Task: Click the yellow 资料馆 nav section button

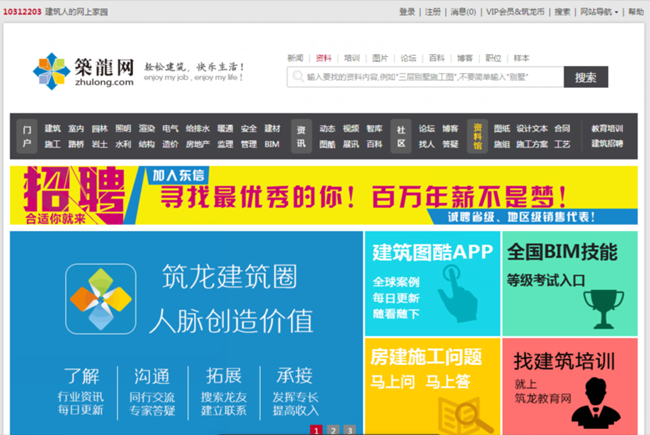Action: (x=478, y=136)
